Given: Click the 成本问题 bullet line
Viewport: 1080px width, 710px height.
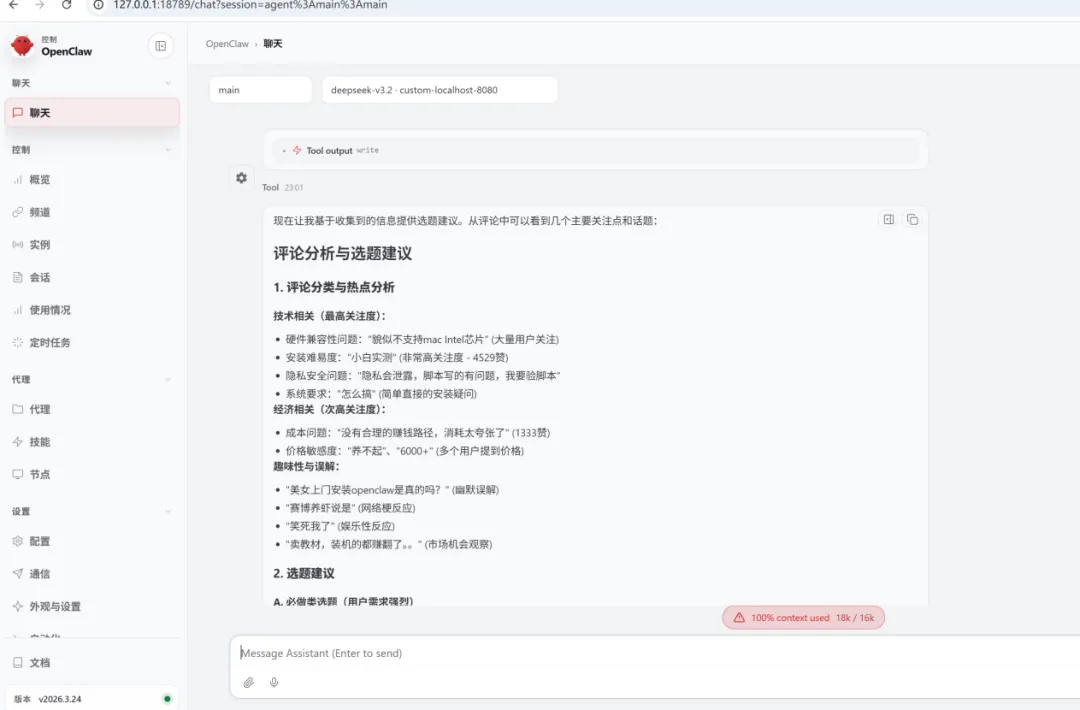Looking at the screenshot, I should pos(417,433).
